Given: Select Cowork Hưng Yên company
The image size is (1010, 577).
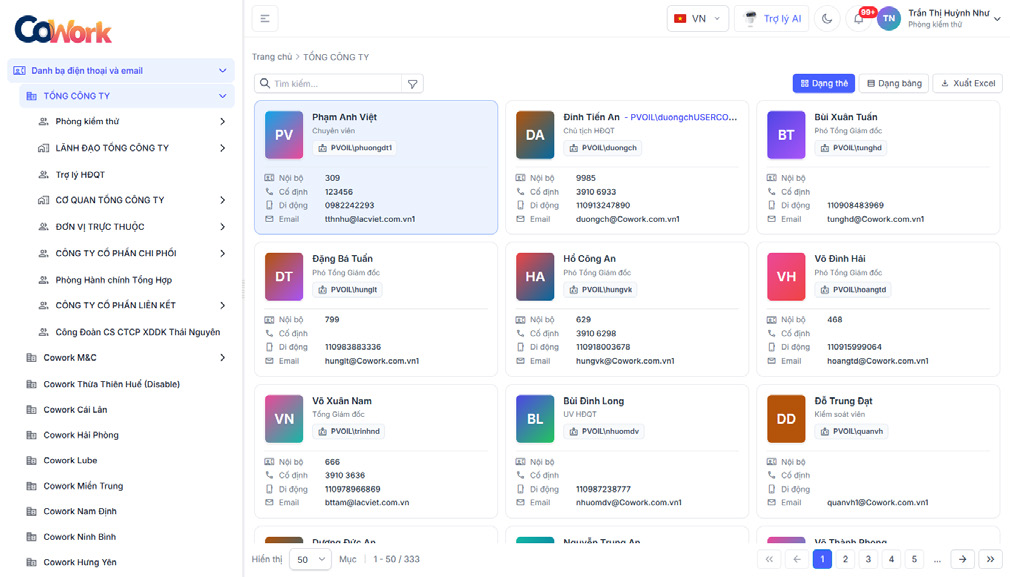Looking at the screenshot, I should click(79, 562).
